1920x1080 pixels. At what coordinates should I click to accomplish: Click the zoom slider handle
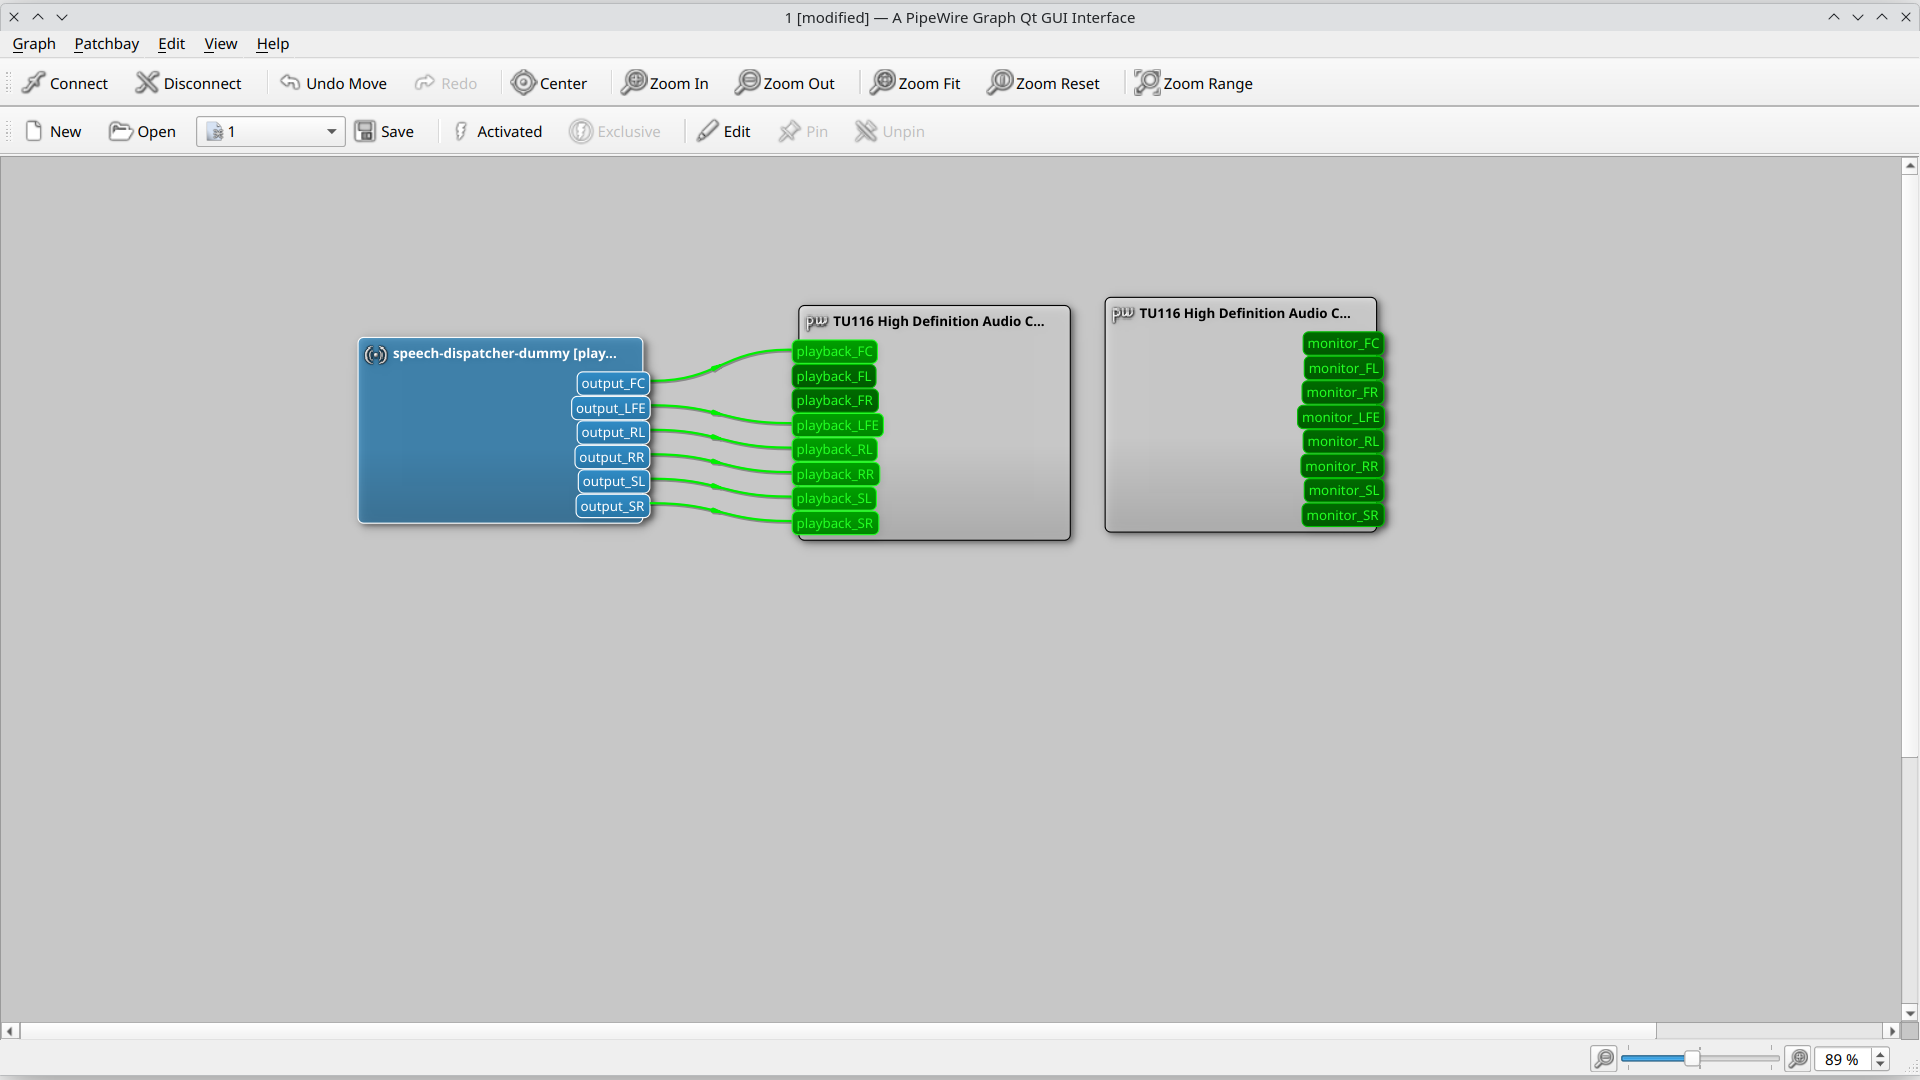click(1692, 1058)
